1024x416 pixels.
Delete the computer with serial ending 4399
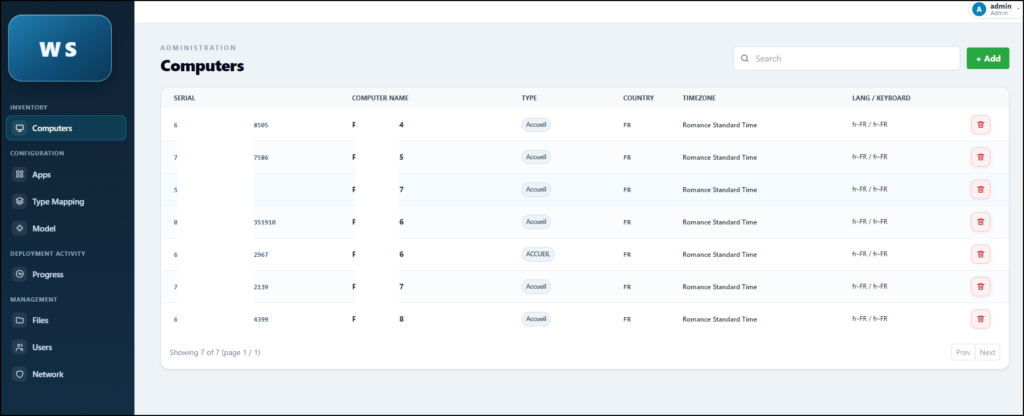pyautogui.click(x=980, y=319)
